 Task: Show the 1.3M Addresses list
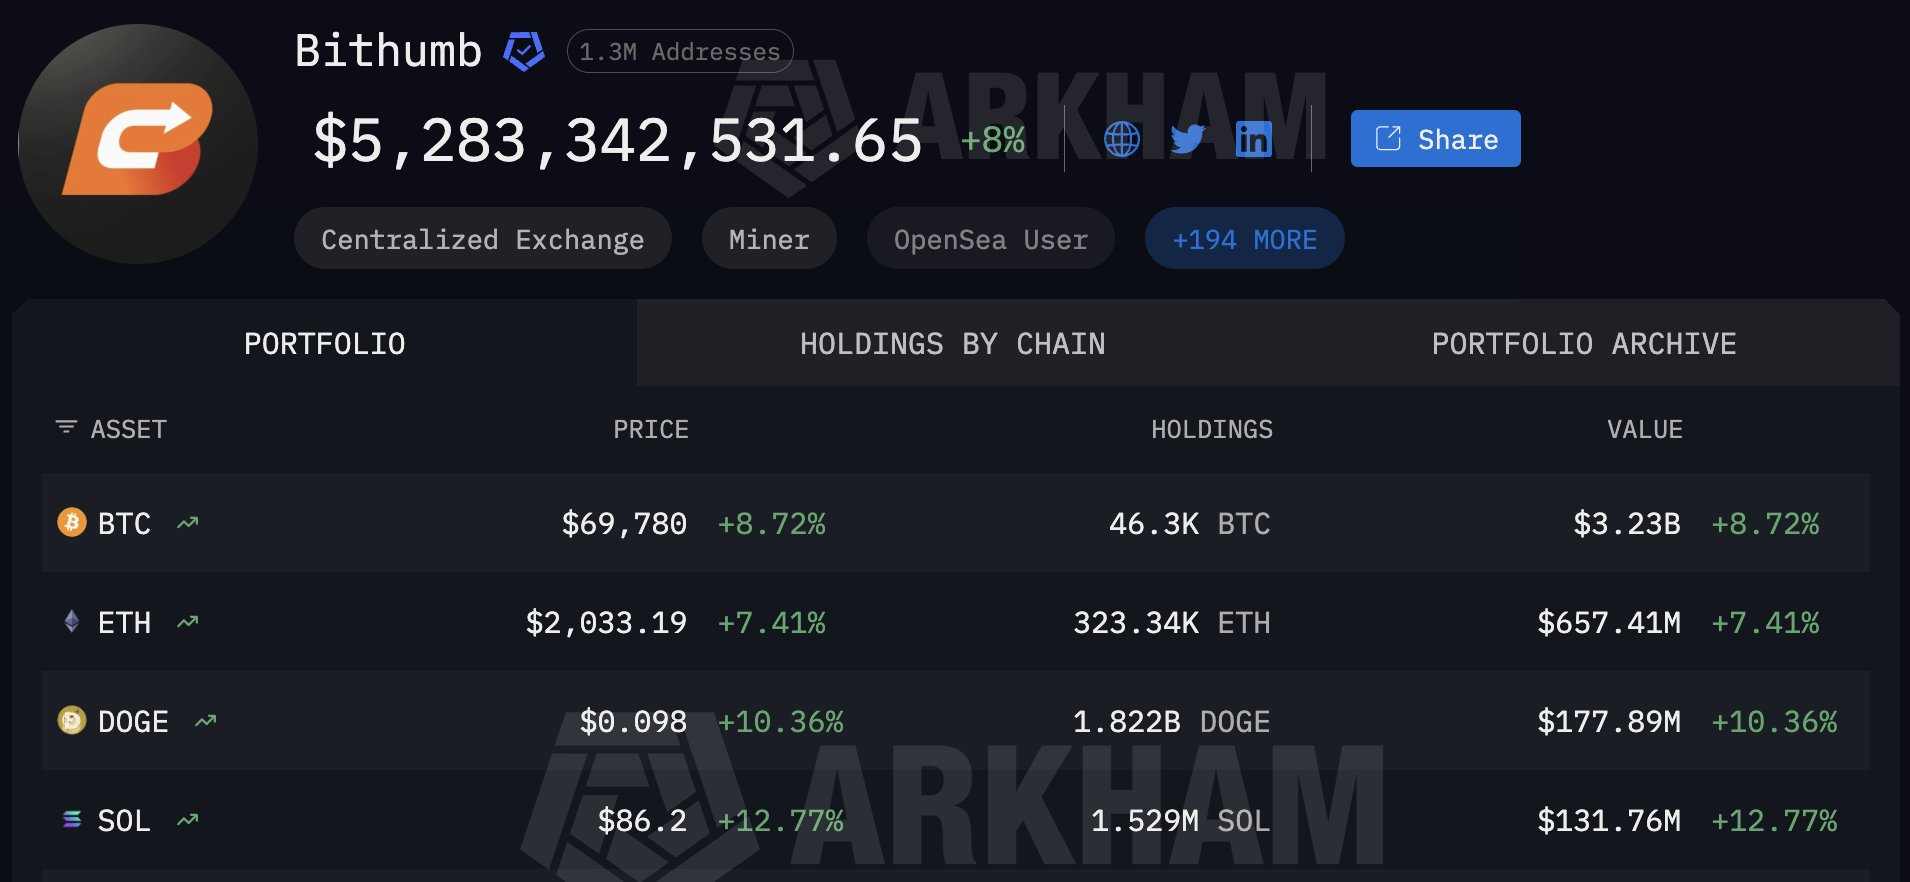point(680,52)
